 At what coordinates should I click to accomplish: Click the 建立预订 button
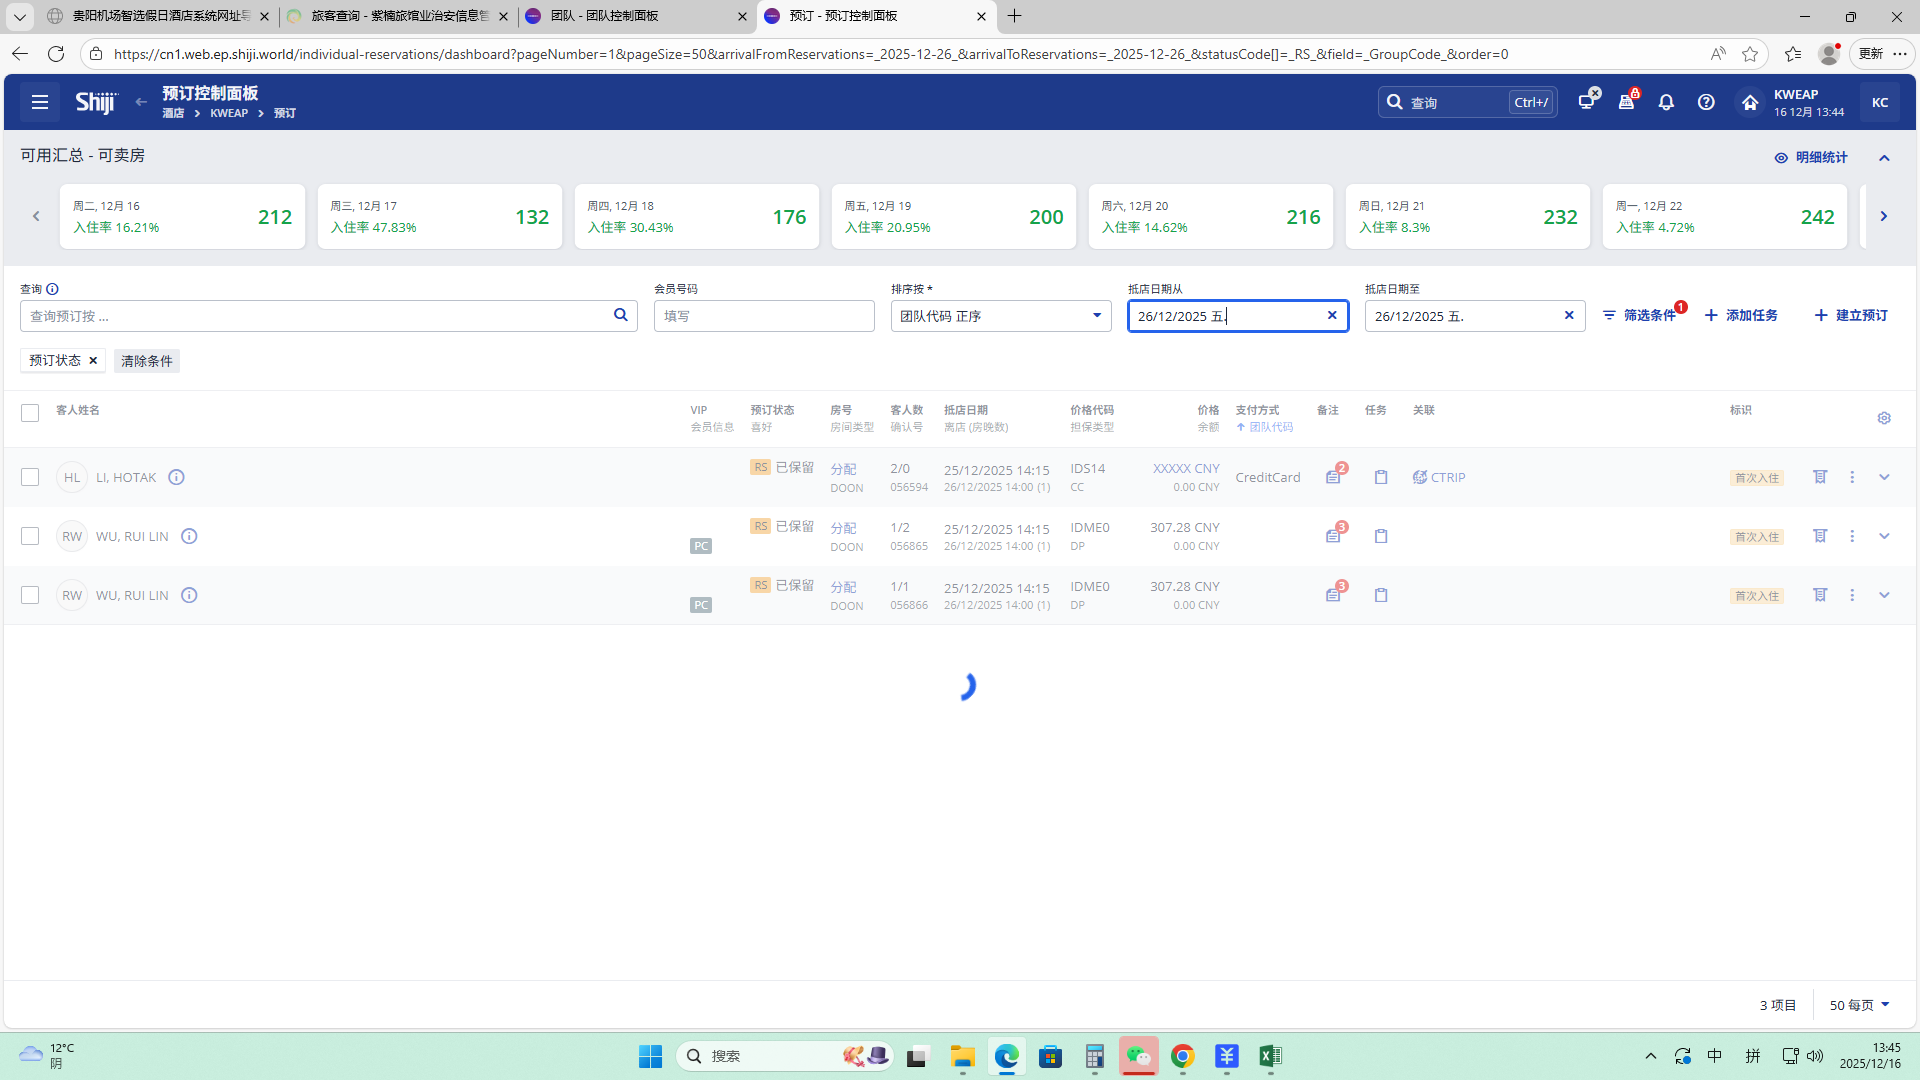1851,315
